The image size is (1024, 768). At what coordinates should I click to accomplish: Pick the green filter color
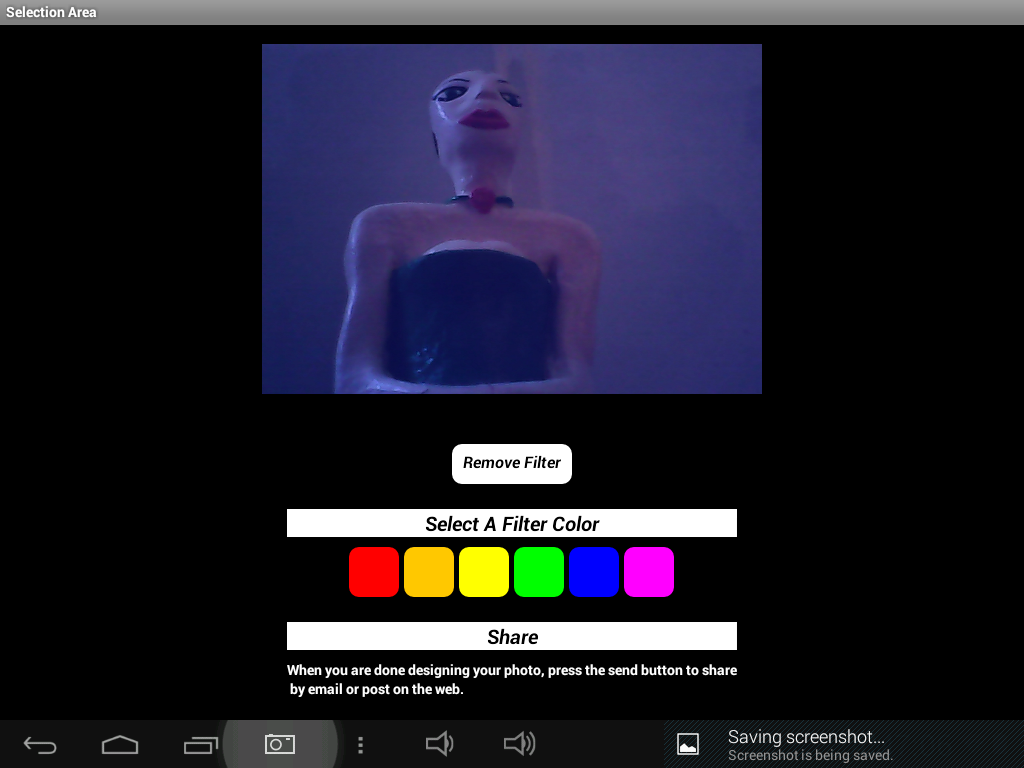pyautogui.click(x=539, y=572)
